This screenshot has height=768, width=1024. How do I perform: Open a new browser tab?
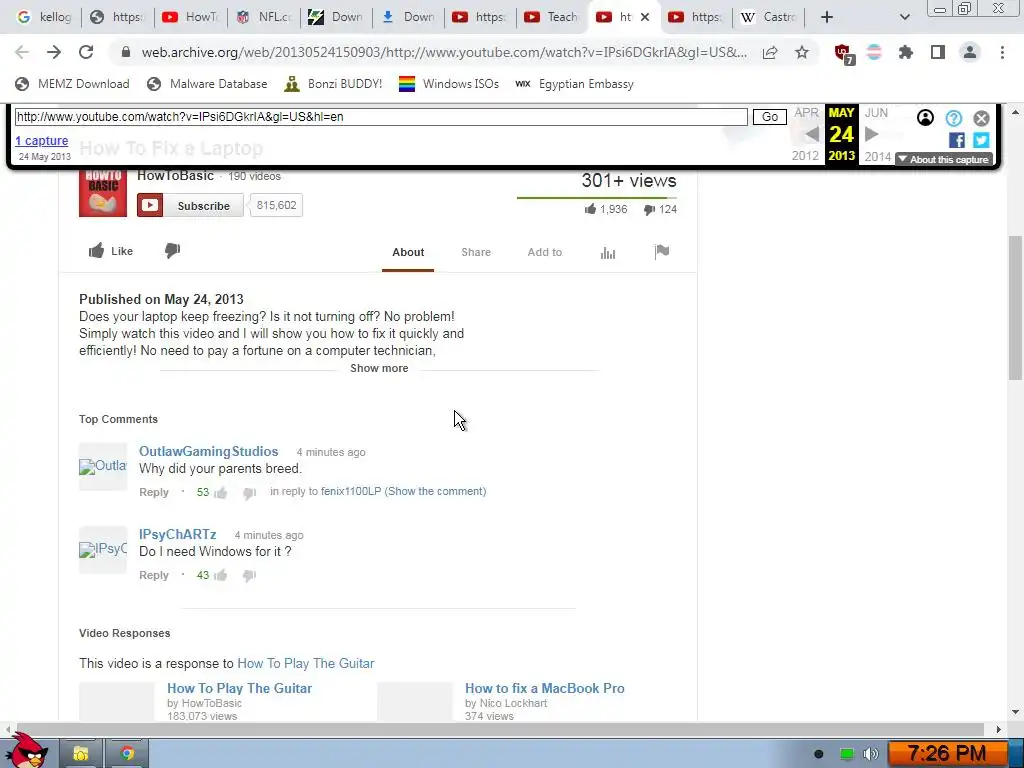[x=827, y=17]
